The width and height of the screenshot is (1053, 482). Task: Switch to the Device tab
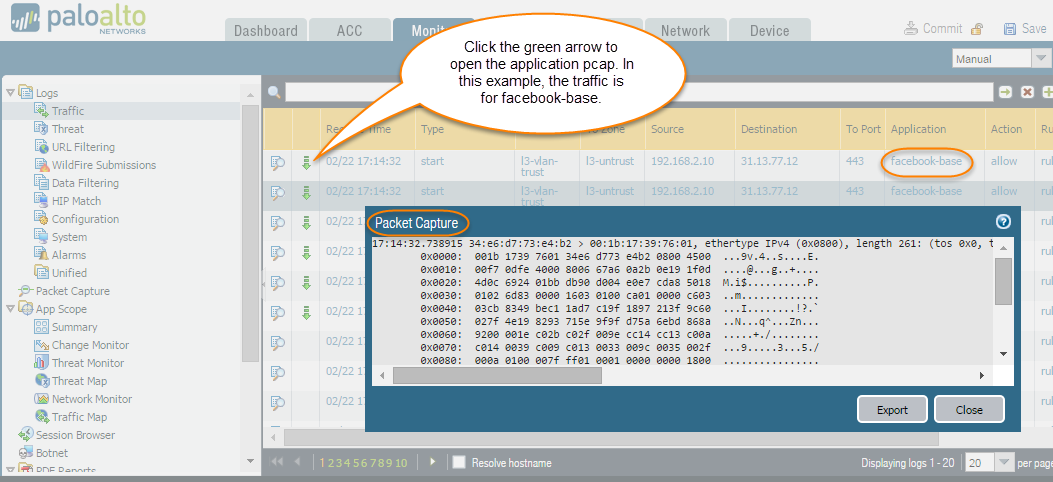[770, 30]
